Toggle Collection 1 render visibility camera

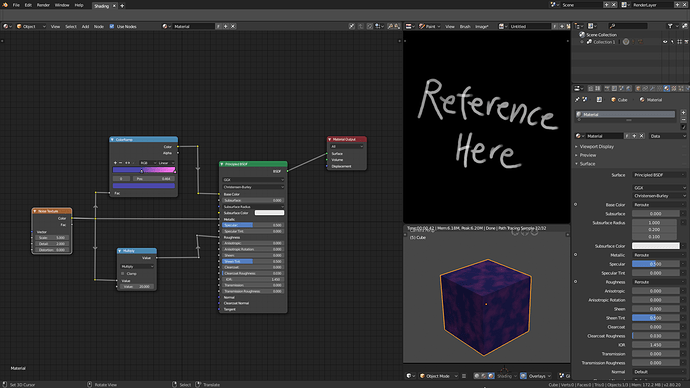(x=686, y=42)
